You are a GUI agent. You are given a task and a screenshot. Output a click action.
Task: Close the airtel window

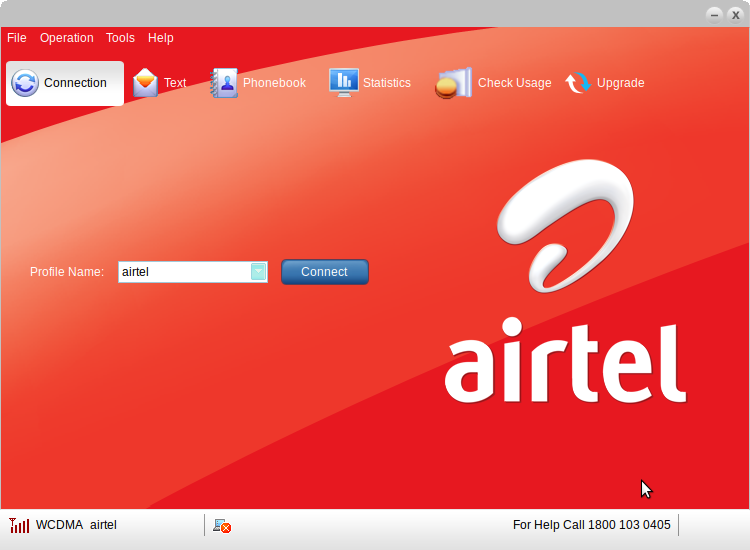(x=736, y=15)
